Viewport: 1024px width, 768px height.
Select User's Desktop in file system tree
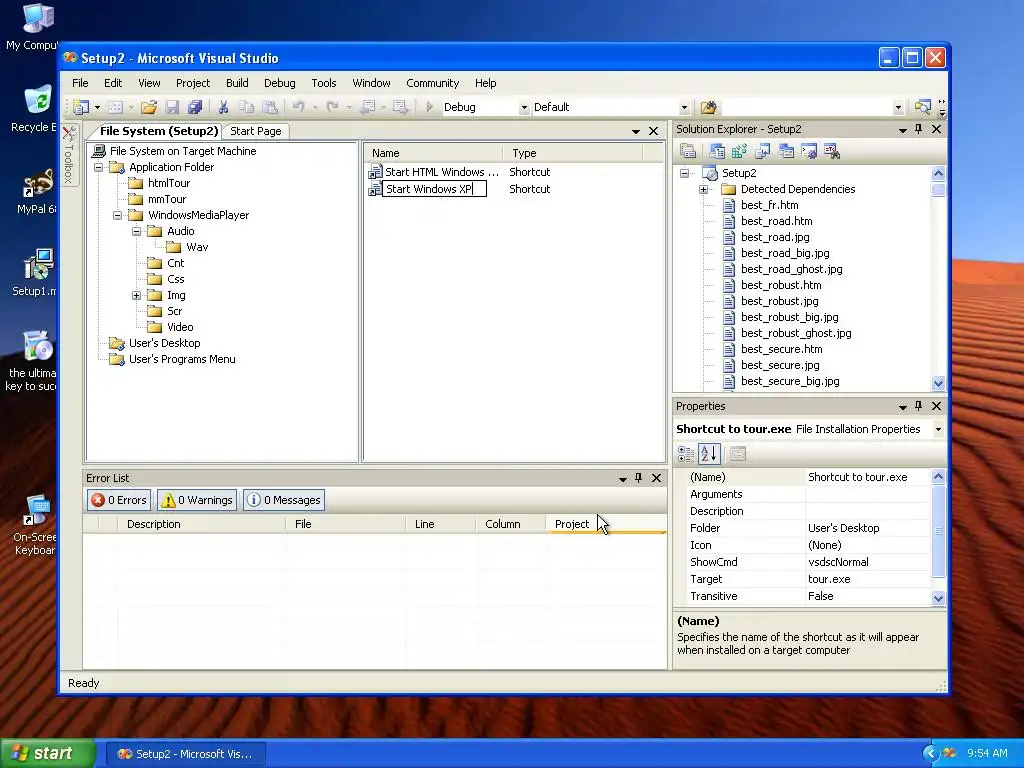[x=165, y=344]
